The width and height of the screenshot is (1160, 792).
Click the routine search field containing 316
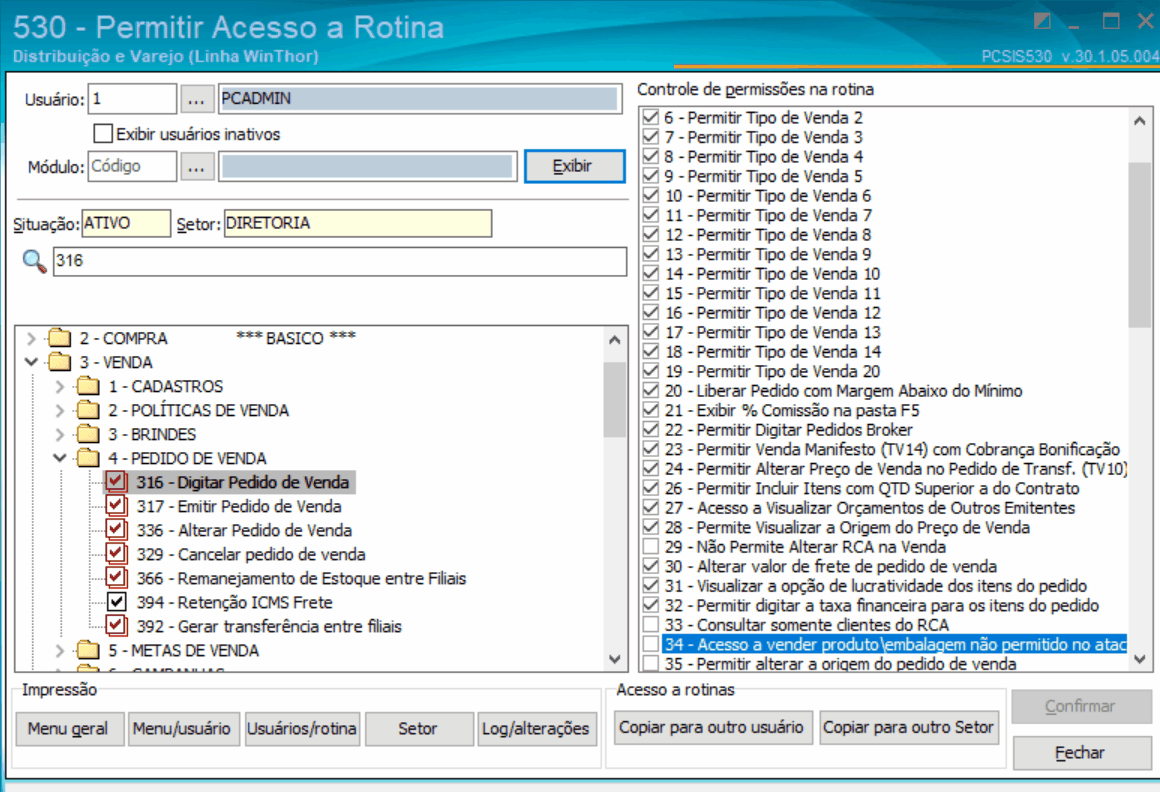[x=340, y=261]
